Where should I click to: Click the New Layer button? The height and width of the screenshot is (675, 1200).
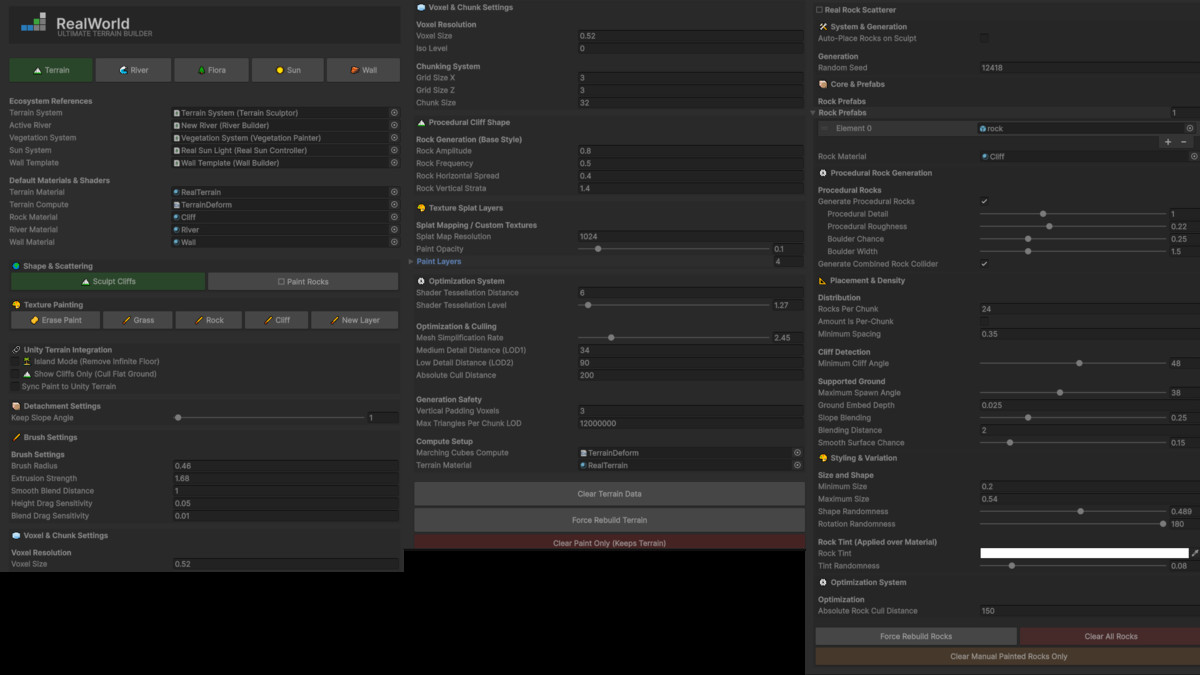click(x=354, y=320)
